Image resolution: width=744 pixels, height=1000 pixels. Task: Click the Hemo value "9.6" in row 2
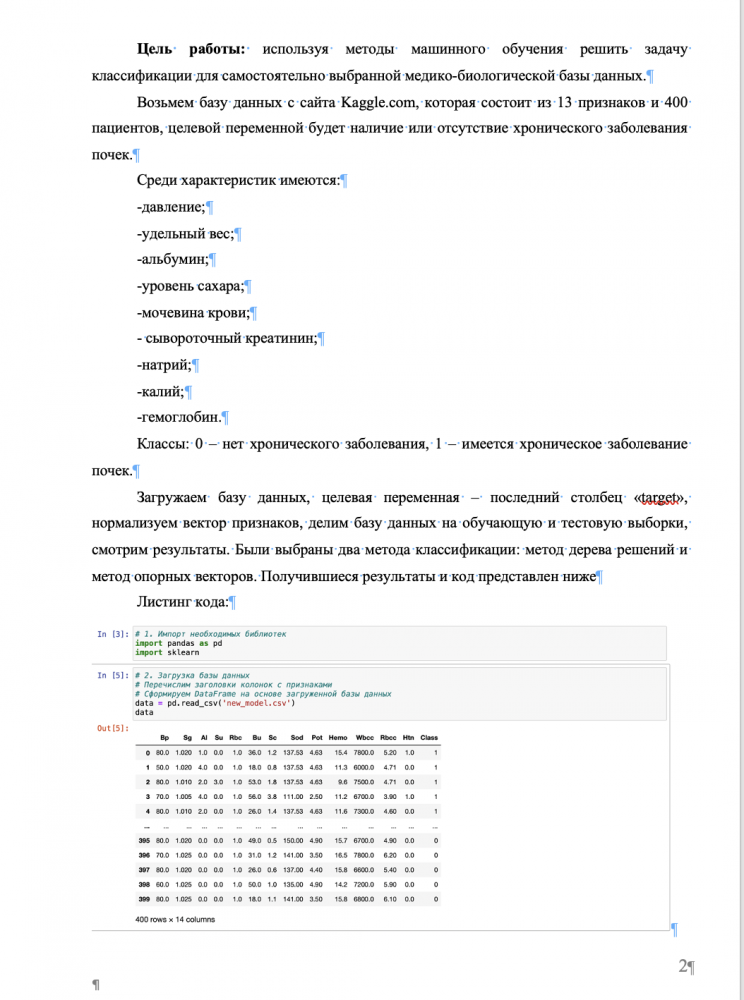(343, 782)
